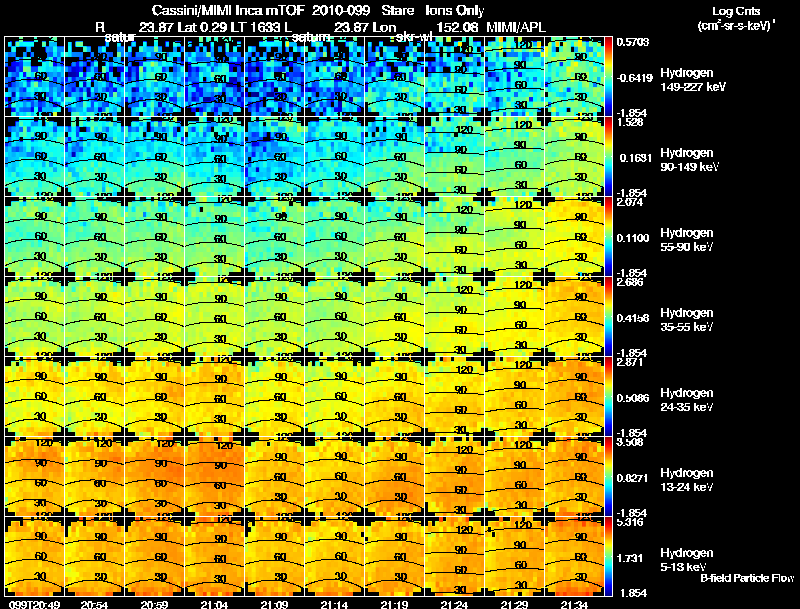
Task: Click the Hydrogen 5-13 keV row label
Action: (x=687, y=560)
